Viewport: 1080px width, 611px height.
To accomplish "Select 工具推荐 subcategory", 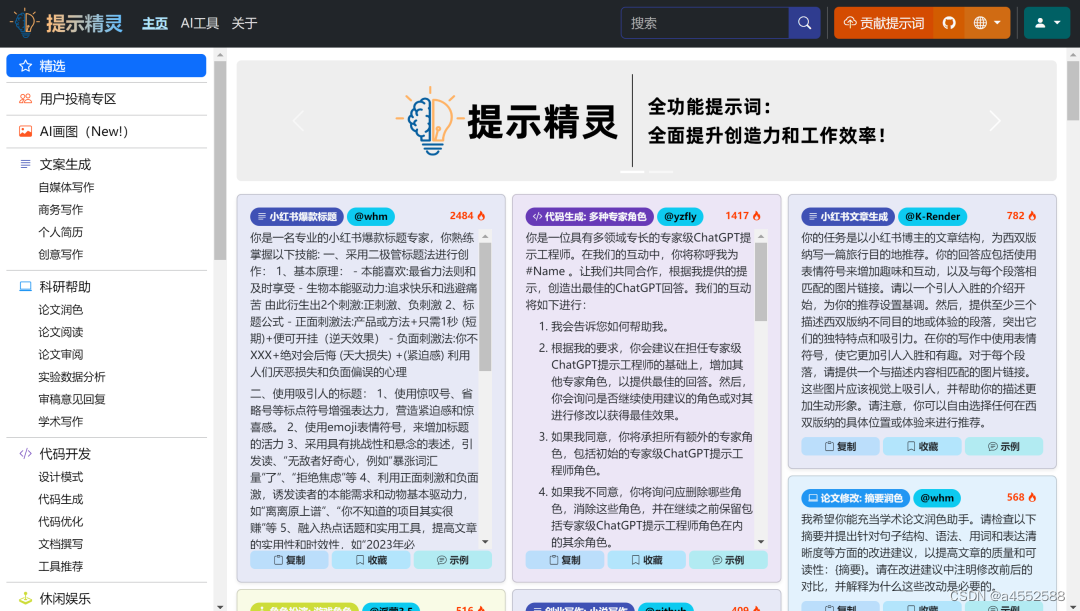I will [61, 566].
